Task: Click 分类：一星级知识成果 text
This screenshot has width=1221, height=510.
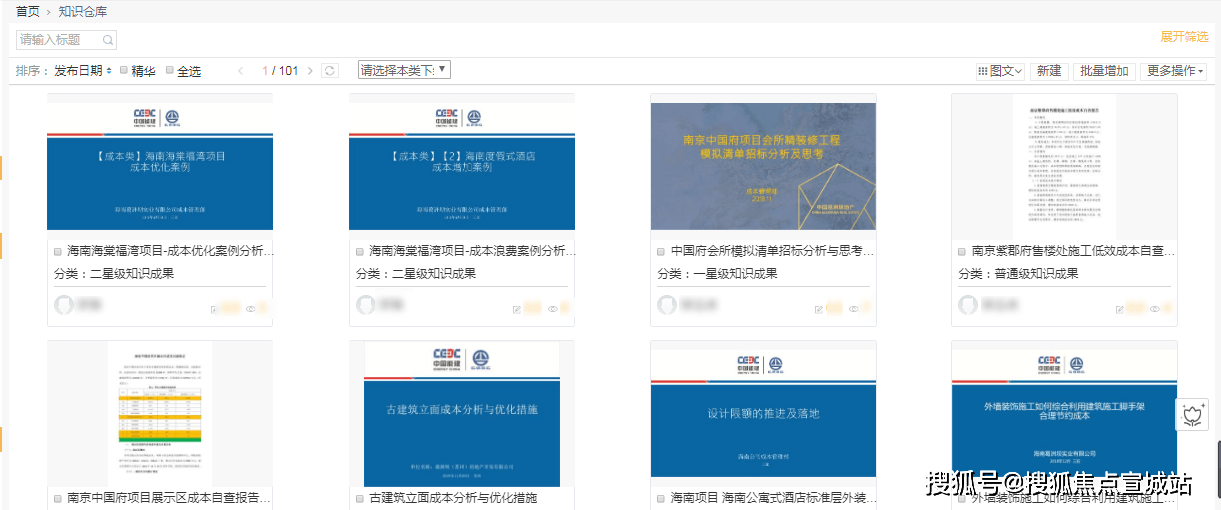Action: (x=717, y=274)
